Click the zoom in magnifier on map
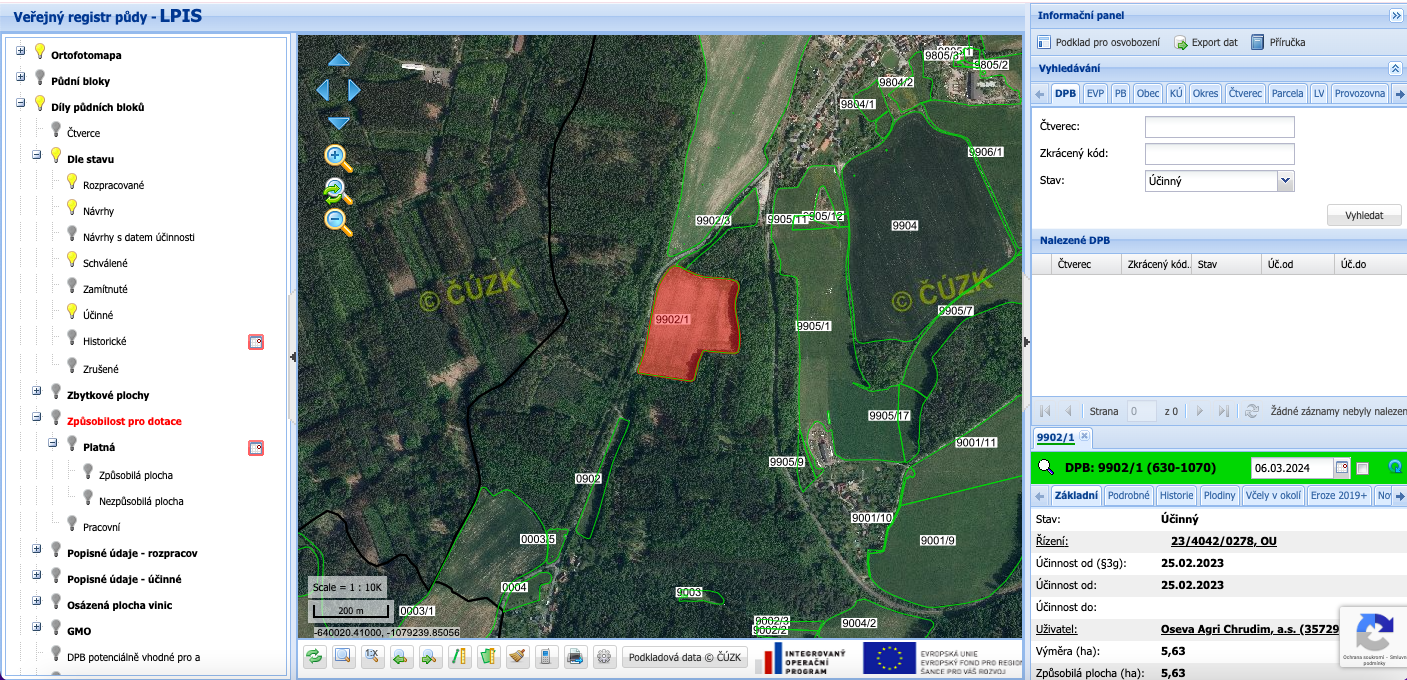Image resolution: width=1407 pixels, height=680 pixels. click(338, 157)
